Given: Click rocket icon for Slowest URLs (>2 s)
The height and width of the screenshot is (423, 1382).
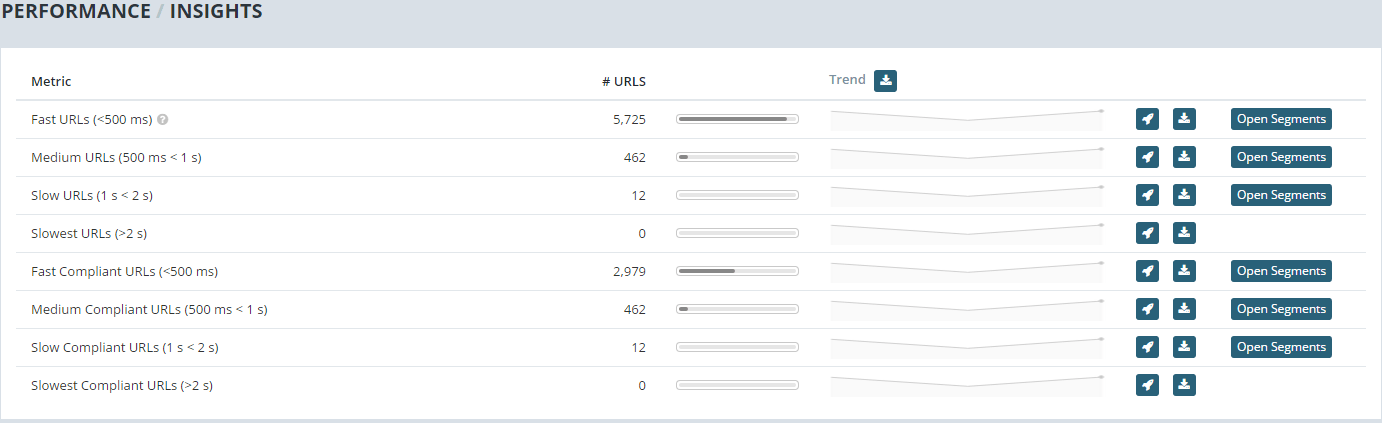Looking at the screenshot, I should 1147,233.
